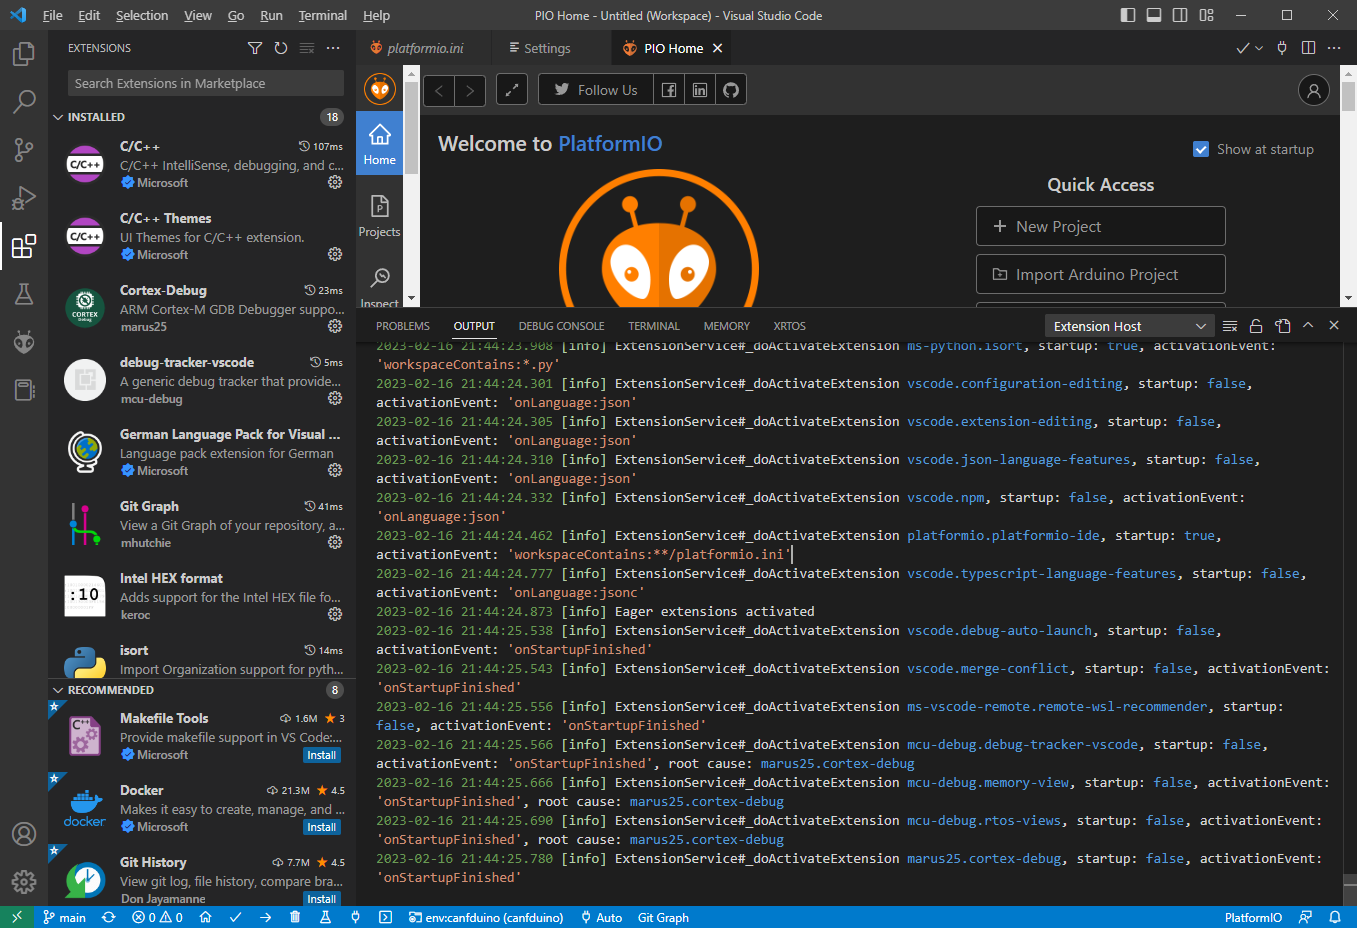The height and width of the screenshot is (928, 1357).
Task: Open the Source Control view
Action: tap(24, 149)
